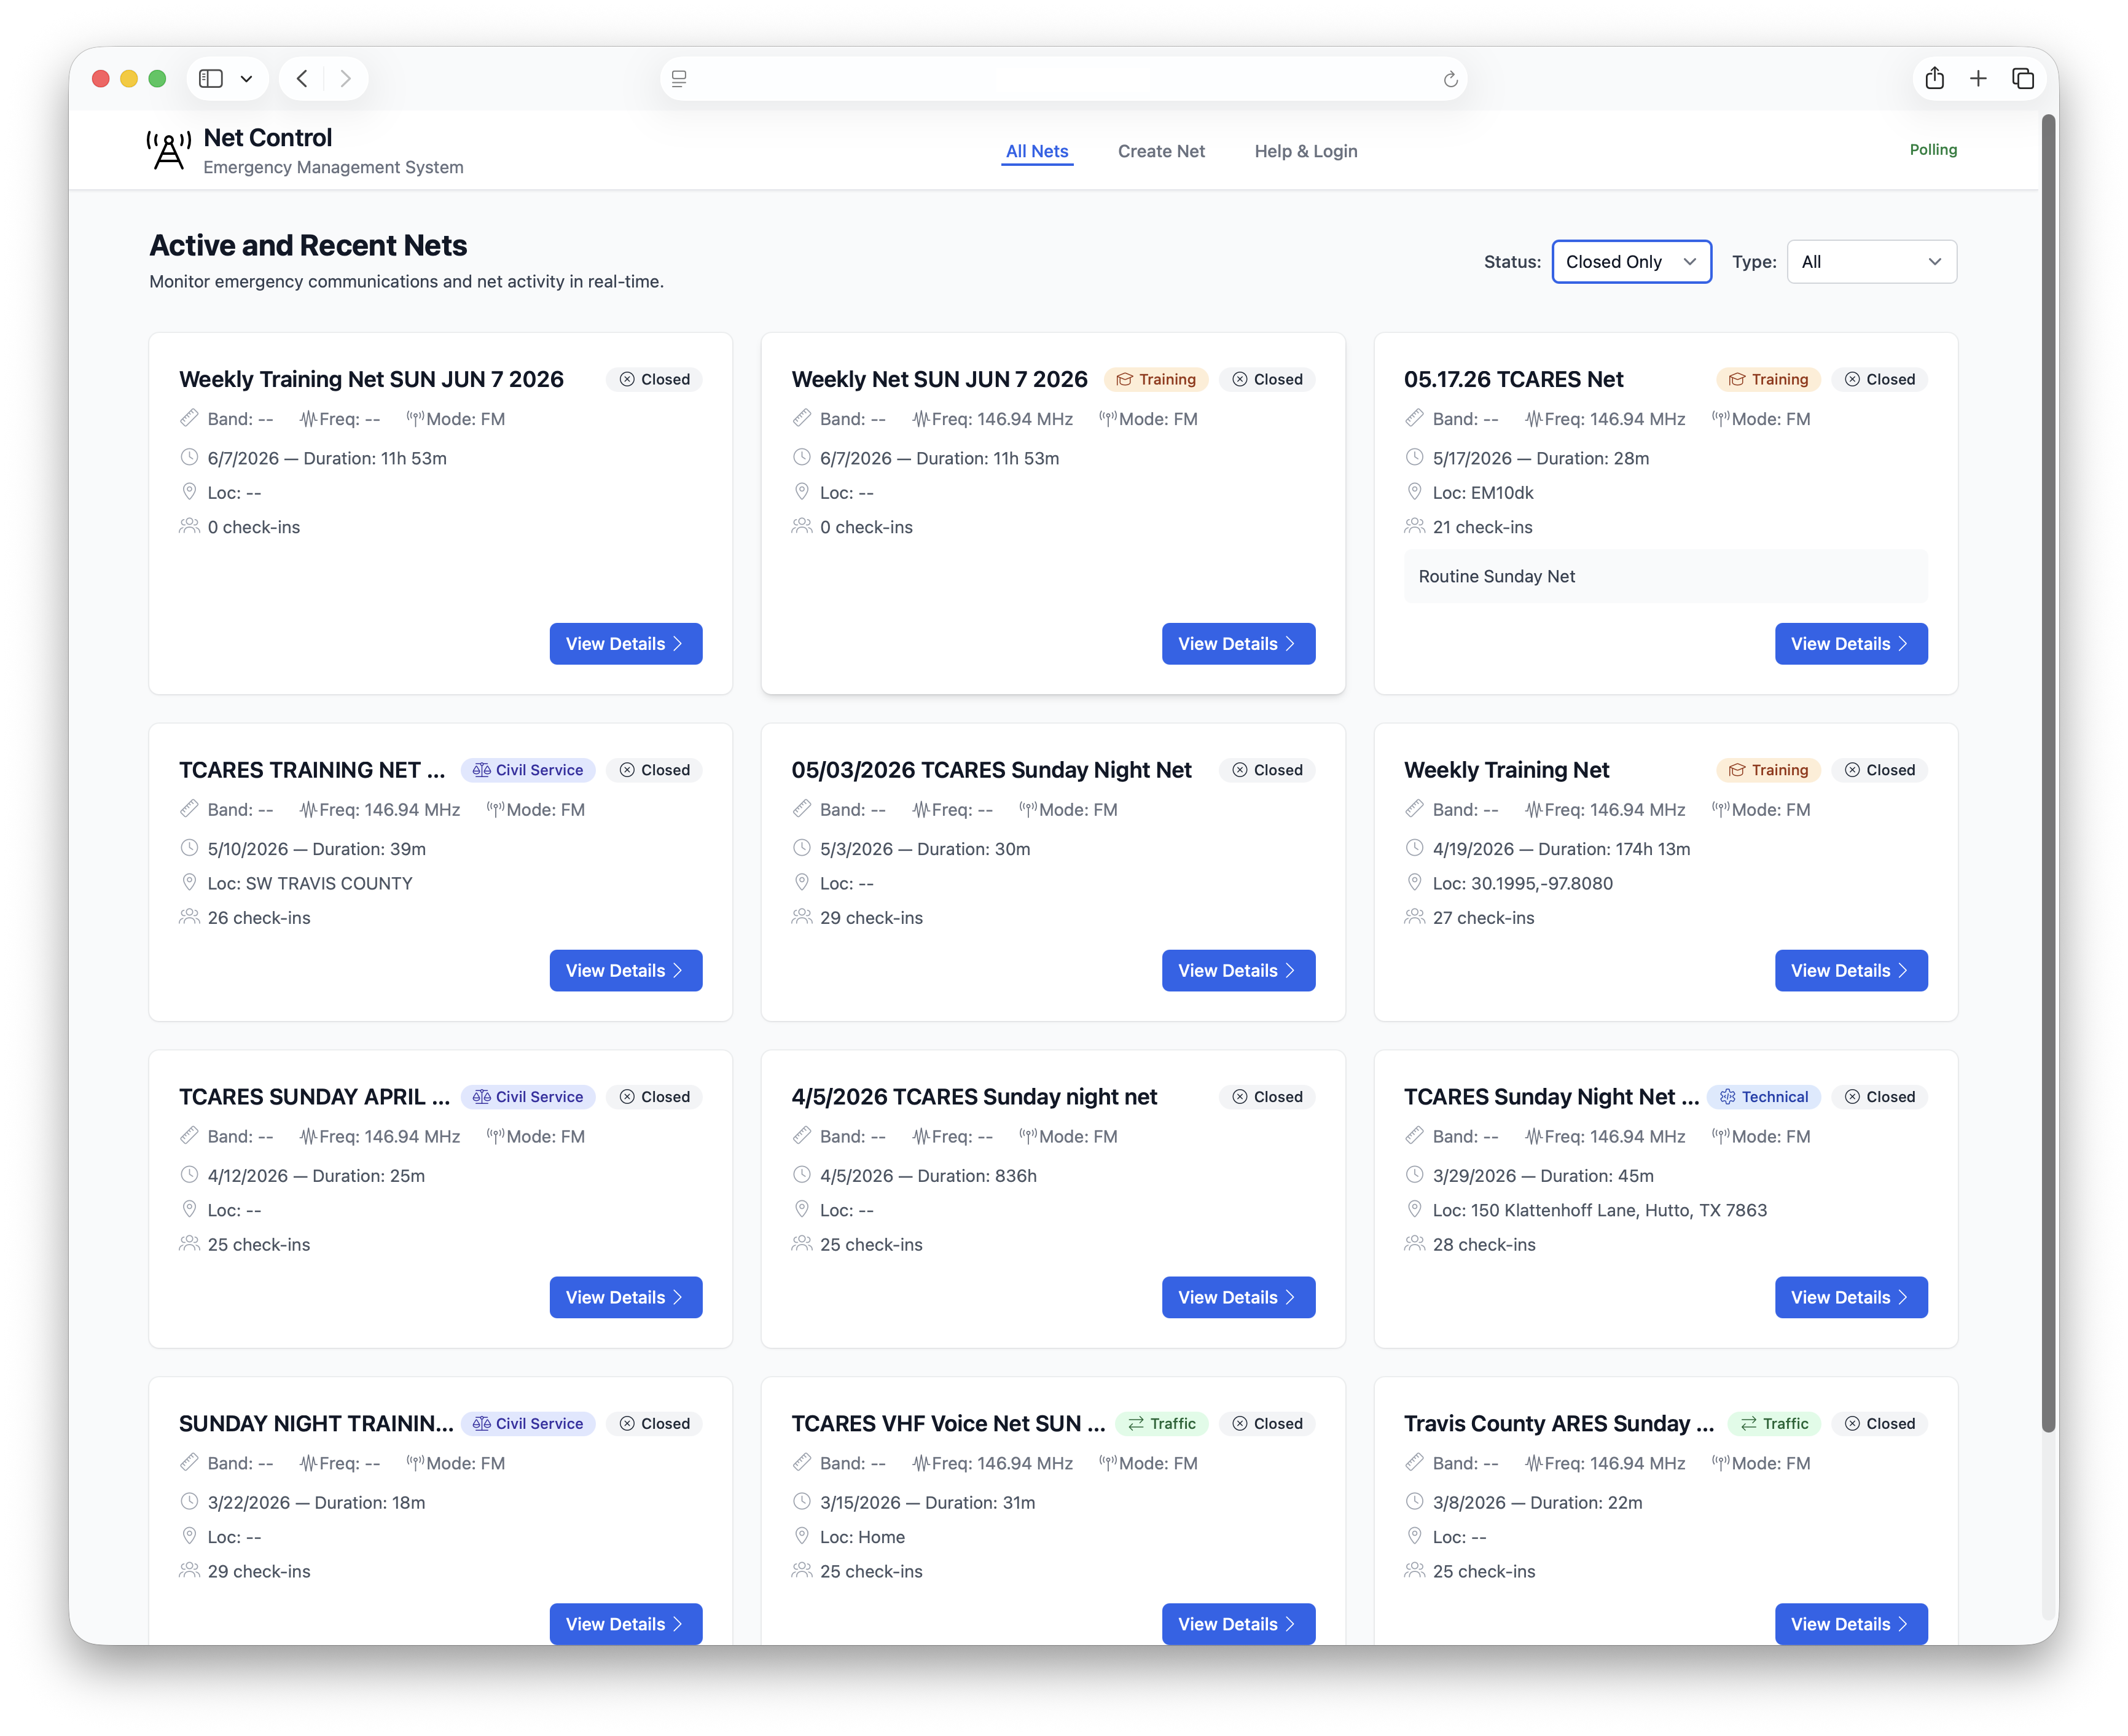The image size is (2128, 1736).
Task: Click the clock icon on Weekly Training Net SUN JUN 7
Action: [189, 458]
